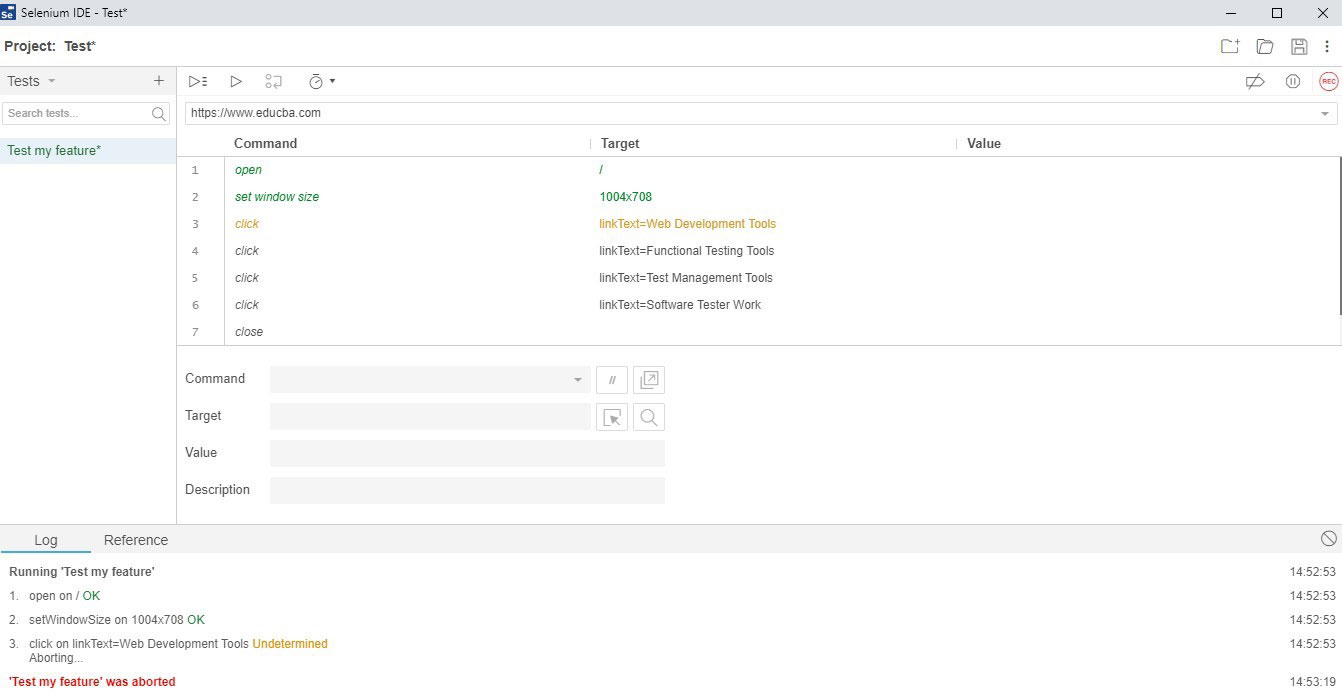
Task: Switch to the Log tab
Action: 46,540
